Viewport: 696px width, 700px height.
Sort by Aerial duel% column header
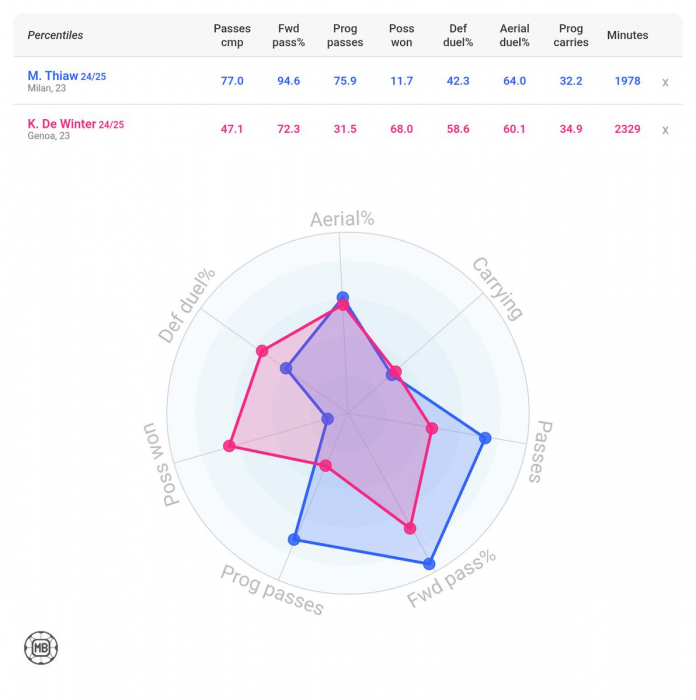(x=514, y=35)
